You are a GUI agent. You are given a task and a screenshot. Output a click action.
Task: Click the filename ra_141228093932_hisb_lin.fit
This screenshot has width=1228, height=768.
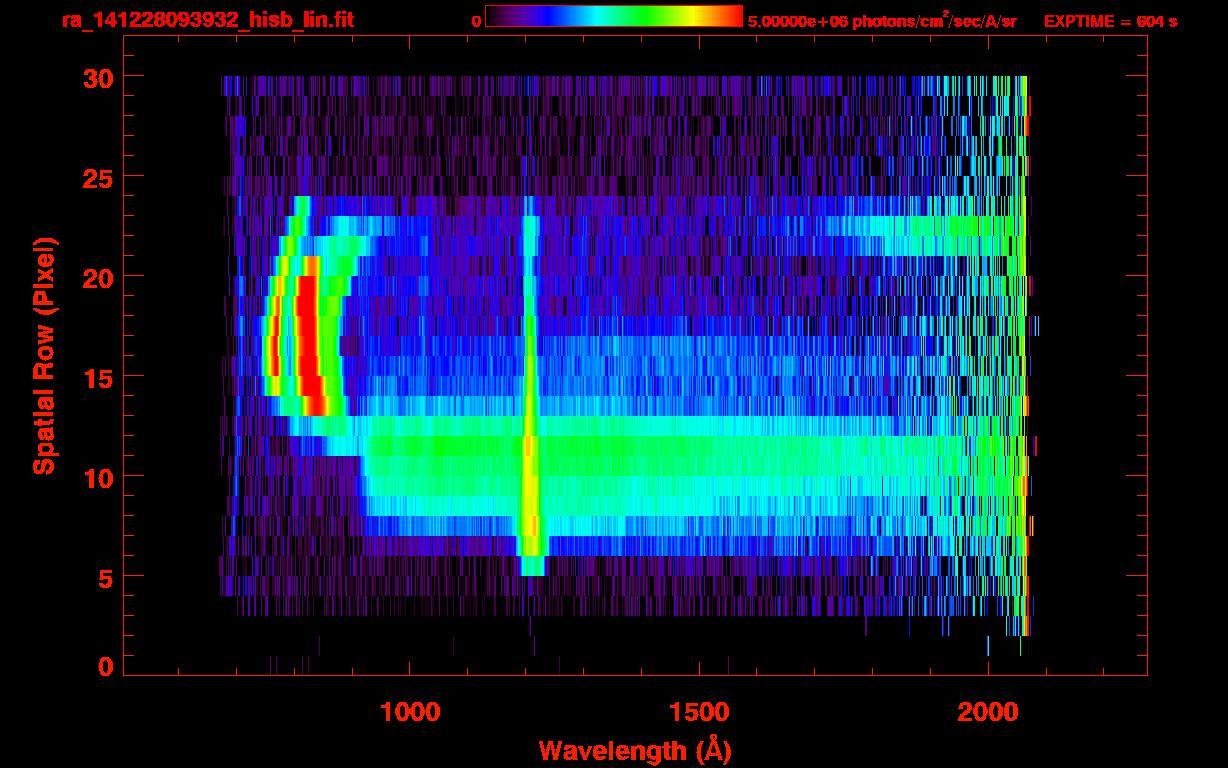[x=207, y=20]
